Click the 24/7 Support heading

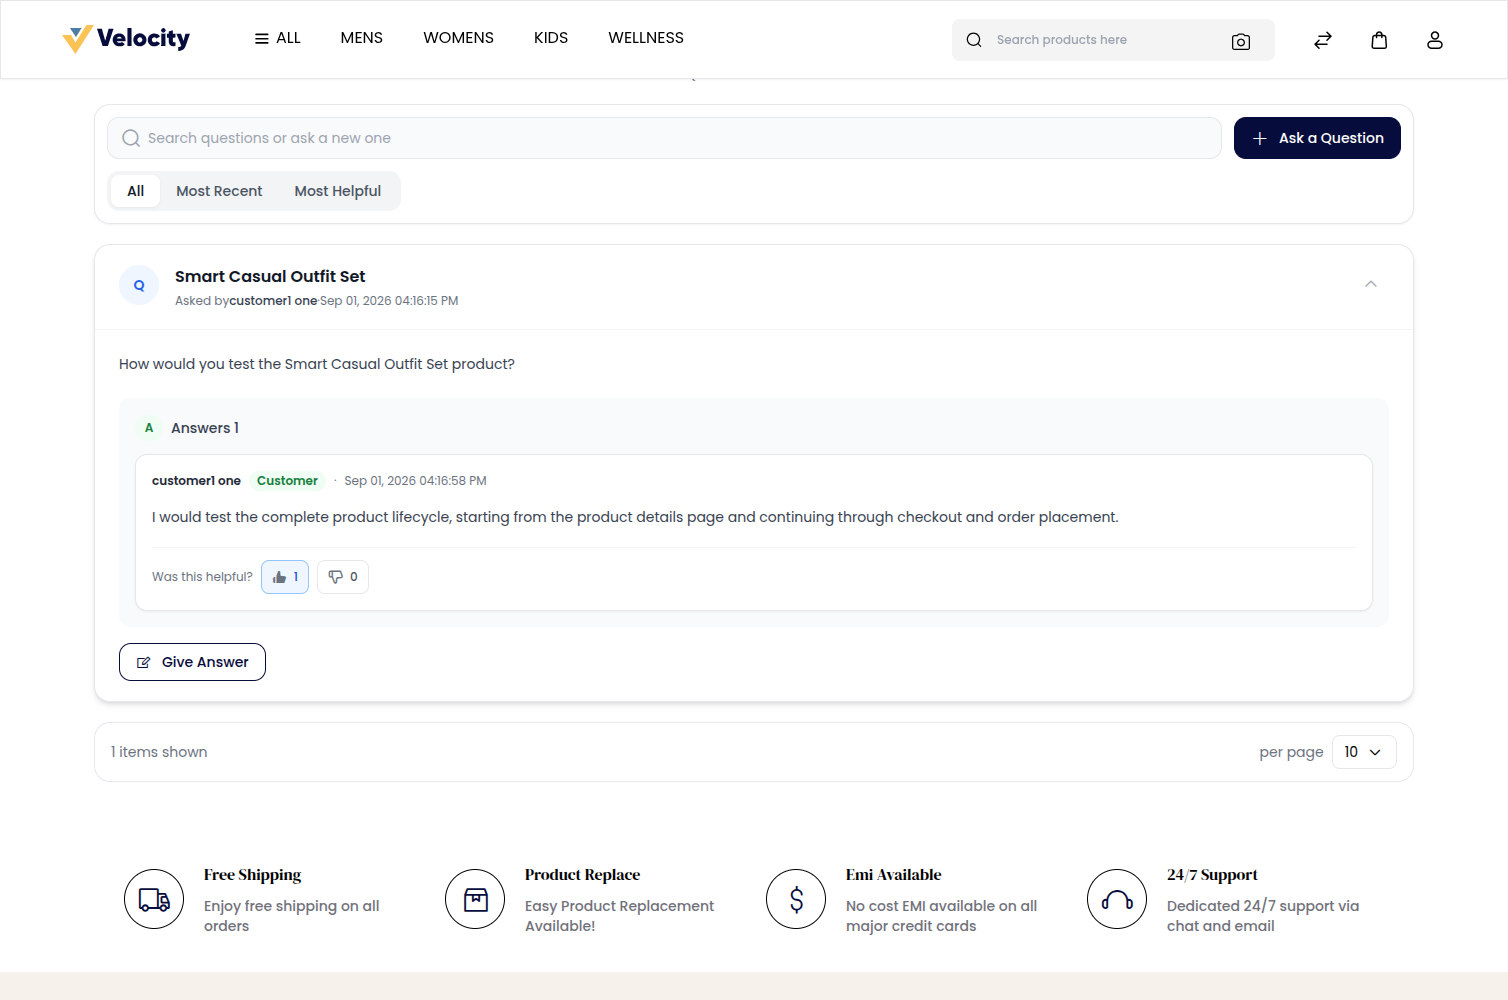click(1212, 875)
